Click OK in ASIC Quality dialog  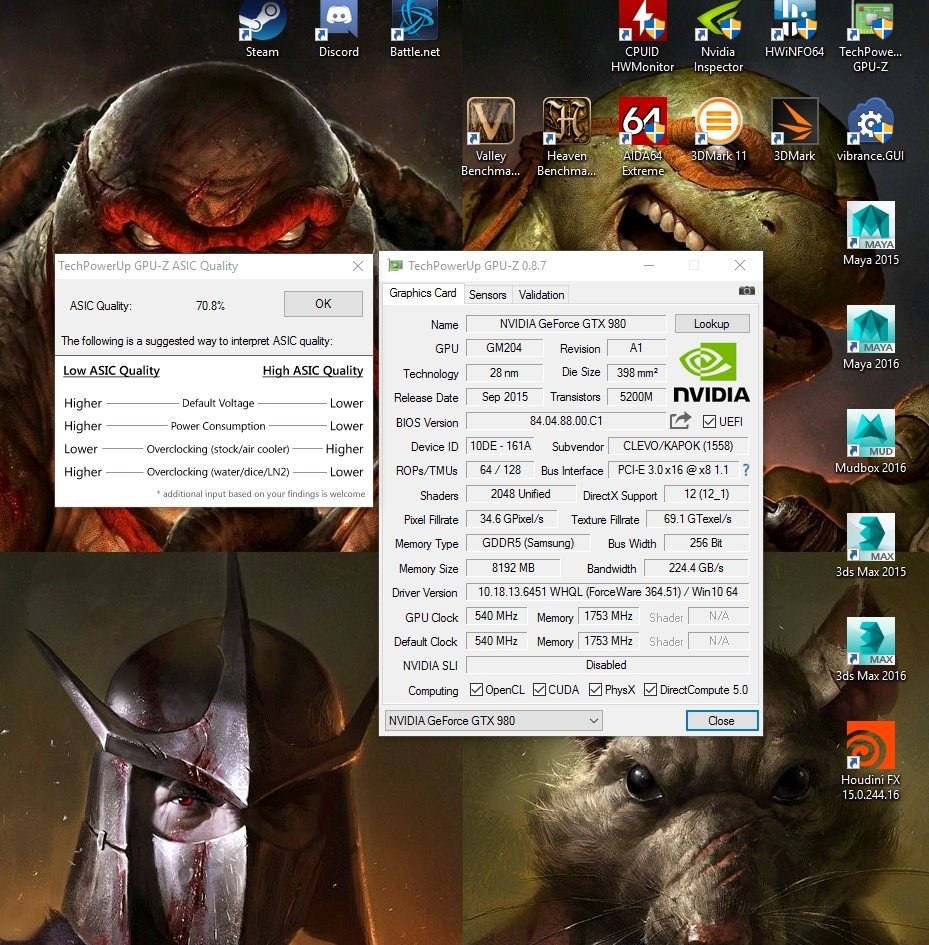coord(323,304)
